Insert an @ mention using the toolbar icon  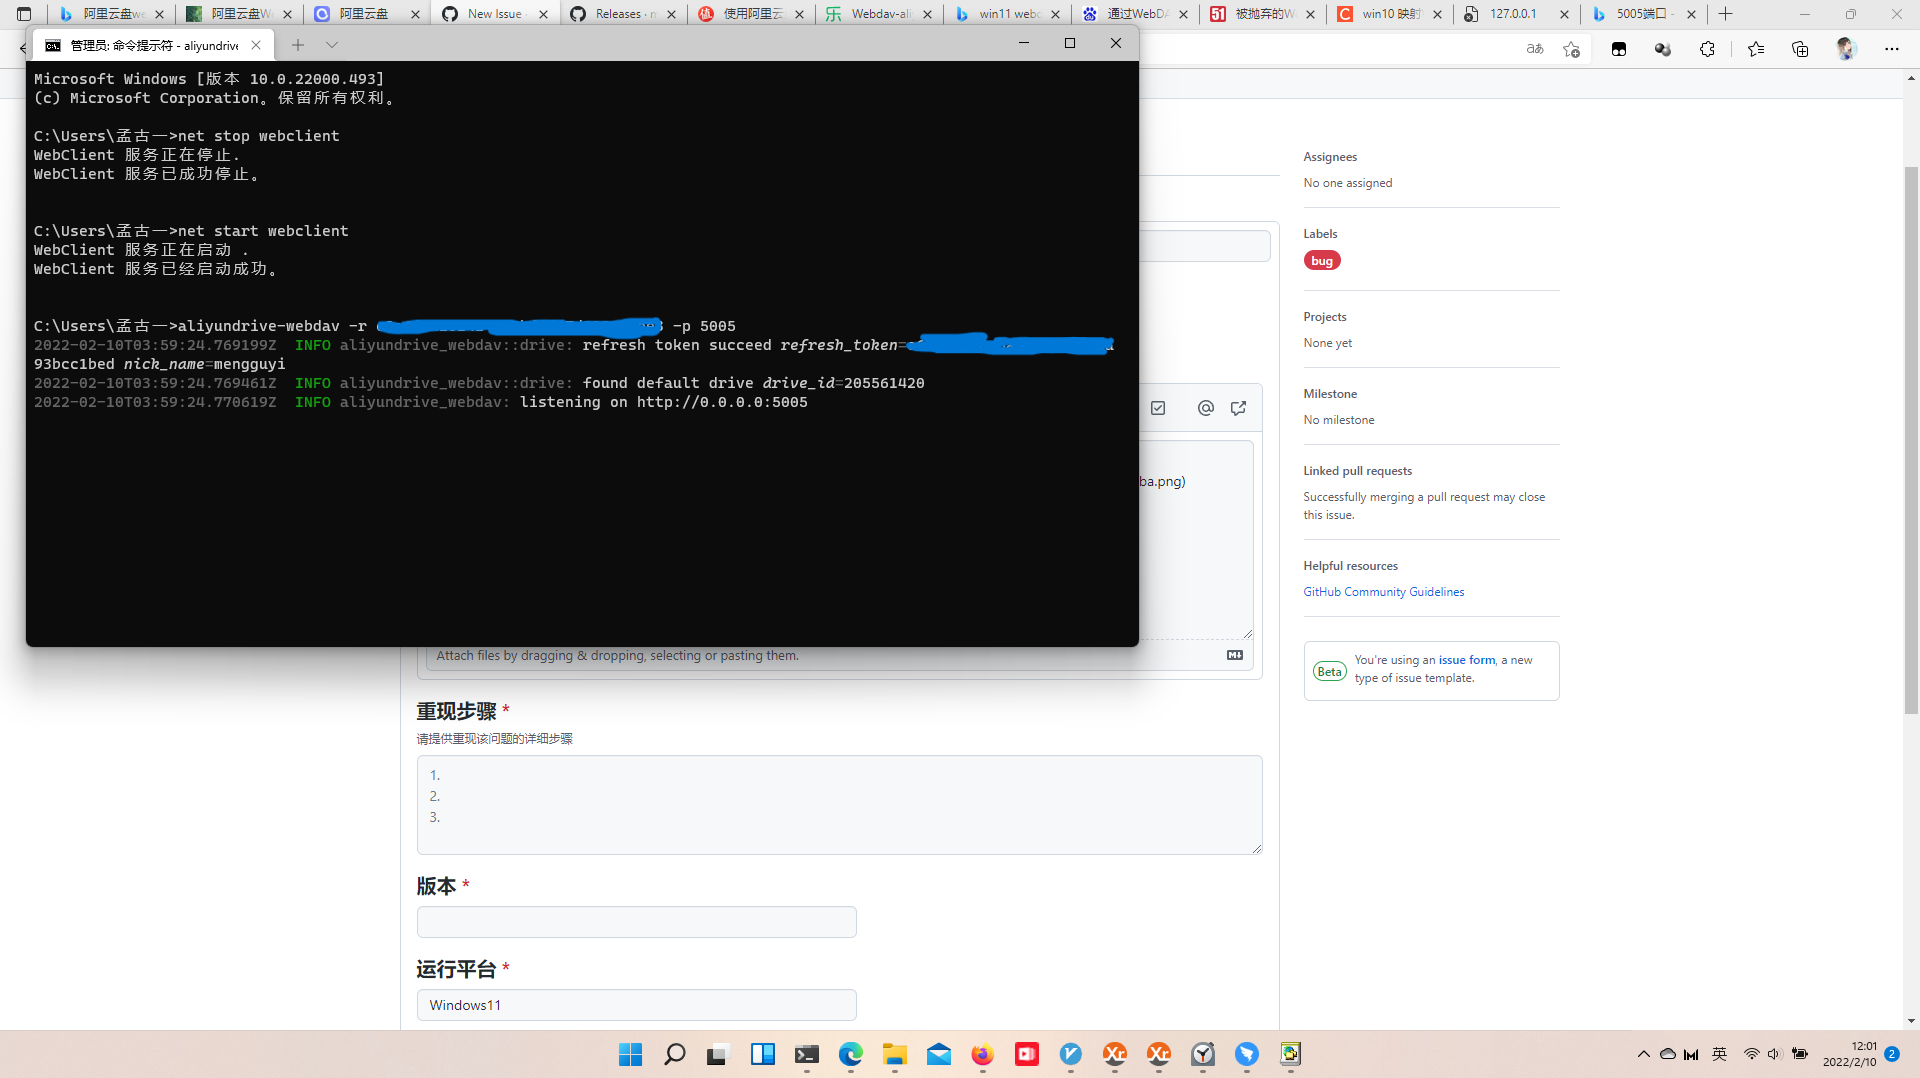coord(1205,408)
